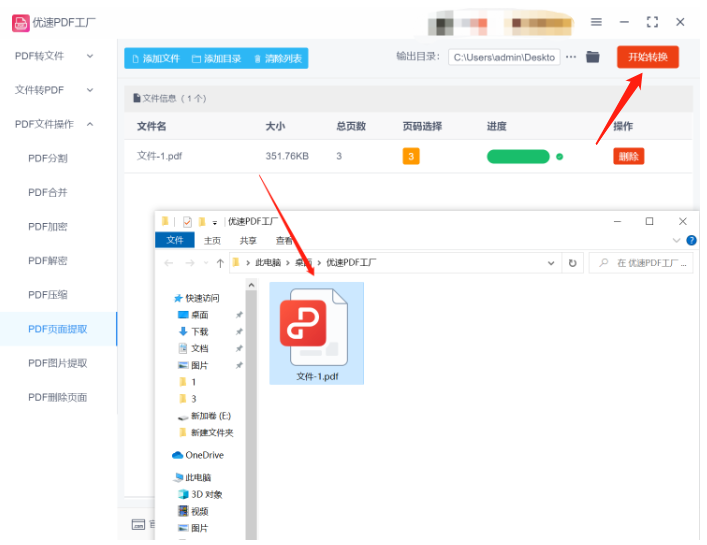The image size is (707, 545).
Task: Click the navigation pane scroll-up arrow
Action: [252, 285]
